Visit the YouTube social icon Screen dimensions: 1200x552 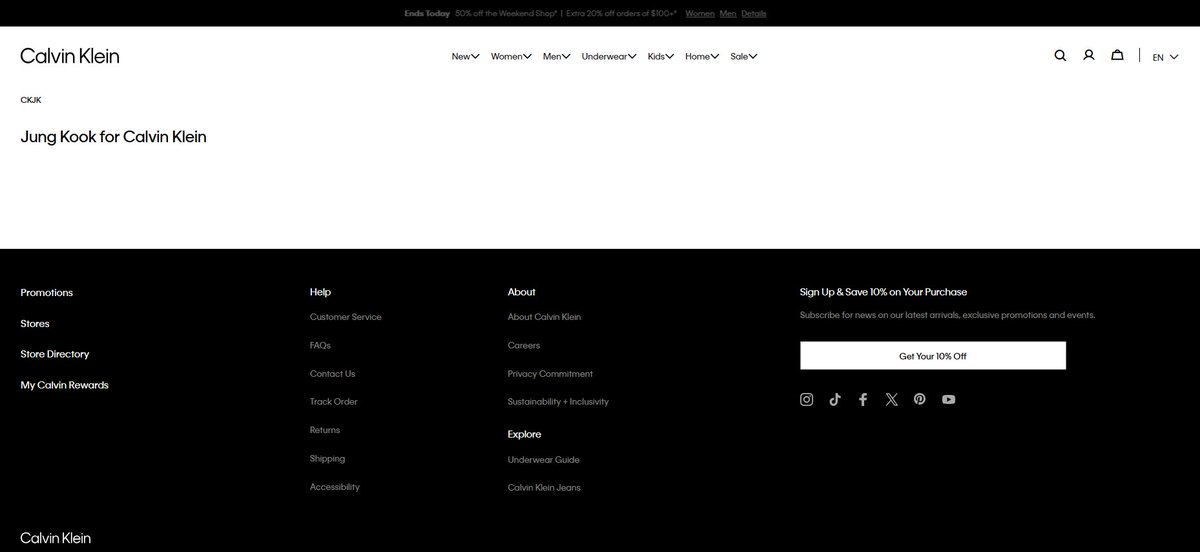click(948, 399)
